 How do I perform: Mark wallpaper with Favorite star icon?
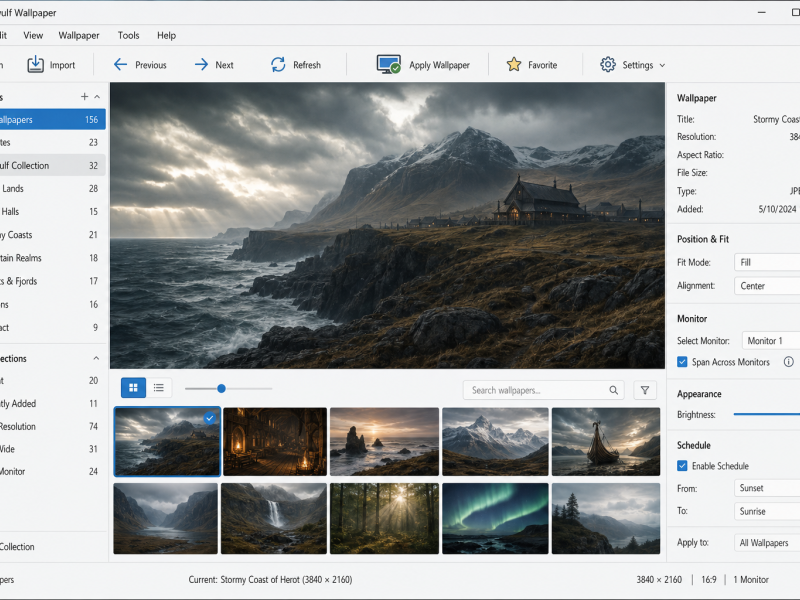(514, 64)
